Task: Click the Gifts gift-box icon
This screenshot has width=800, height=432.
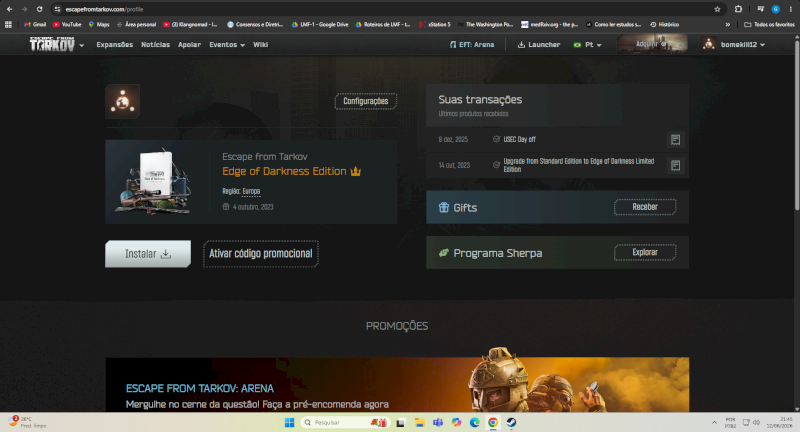Action: click(444, 207)
